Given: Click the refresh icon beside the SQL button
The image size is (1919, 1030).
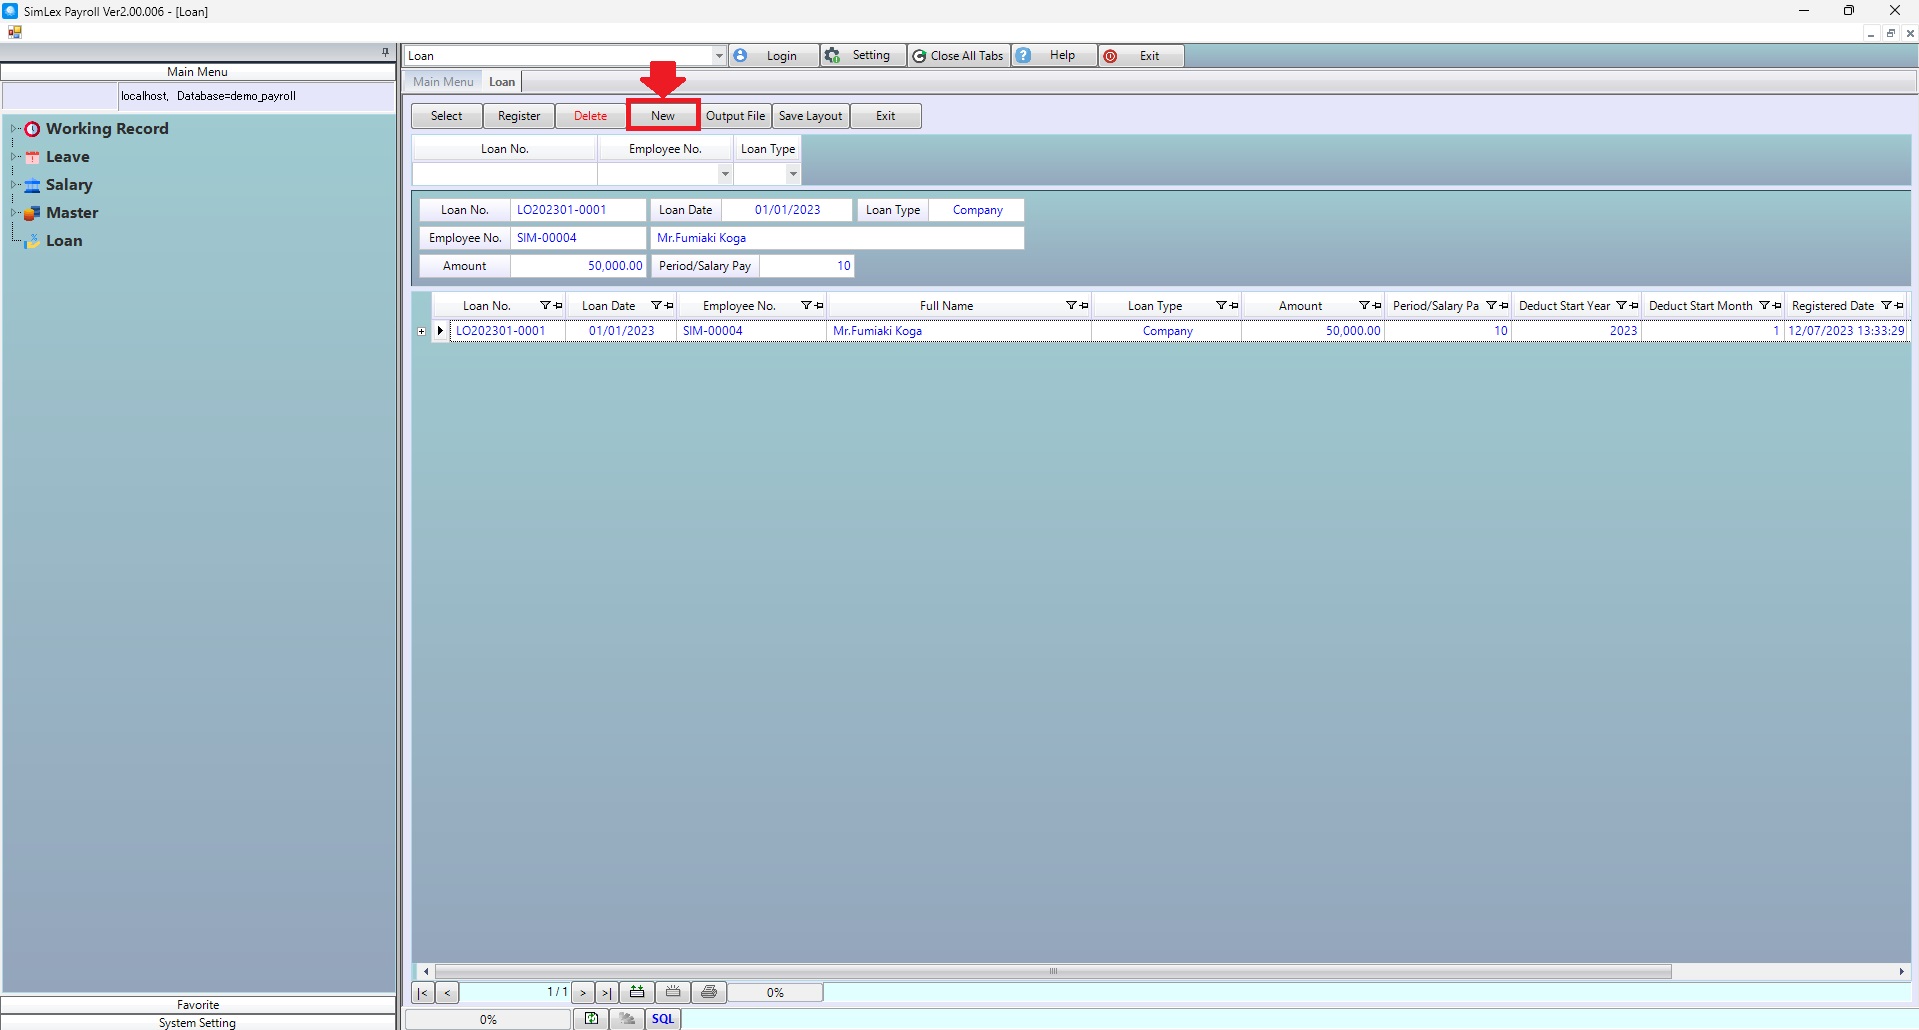Looking at the screenshot, I should point(592,1019).
